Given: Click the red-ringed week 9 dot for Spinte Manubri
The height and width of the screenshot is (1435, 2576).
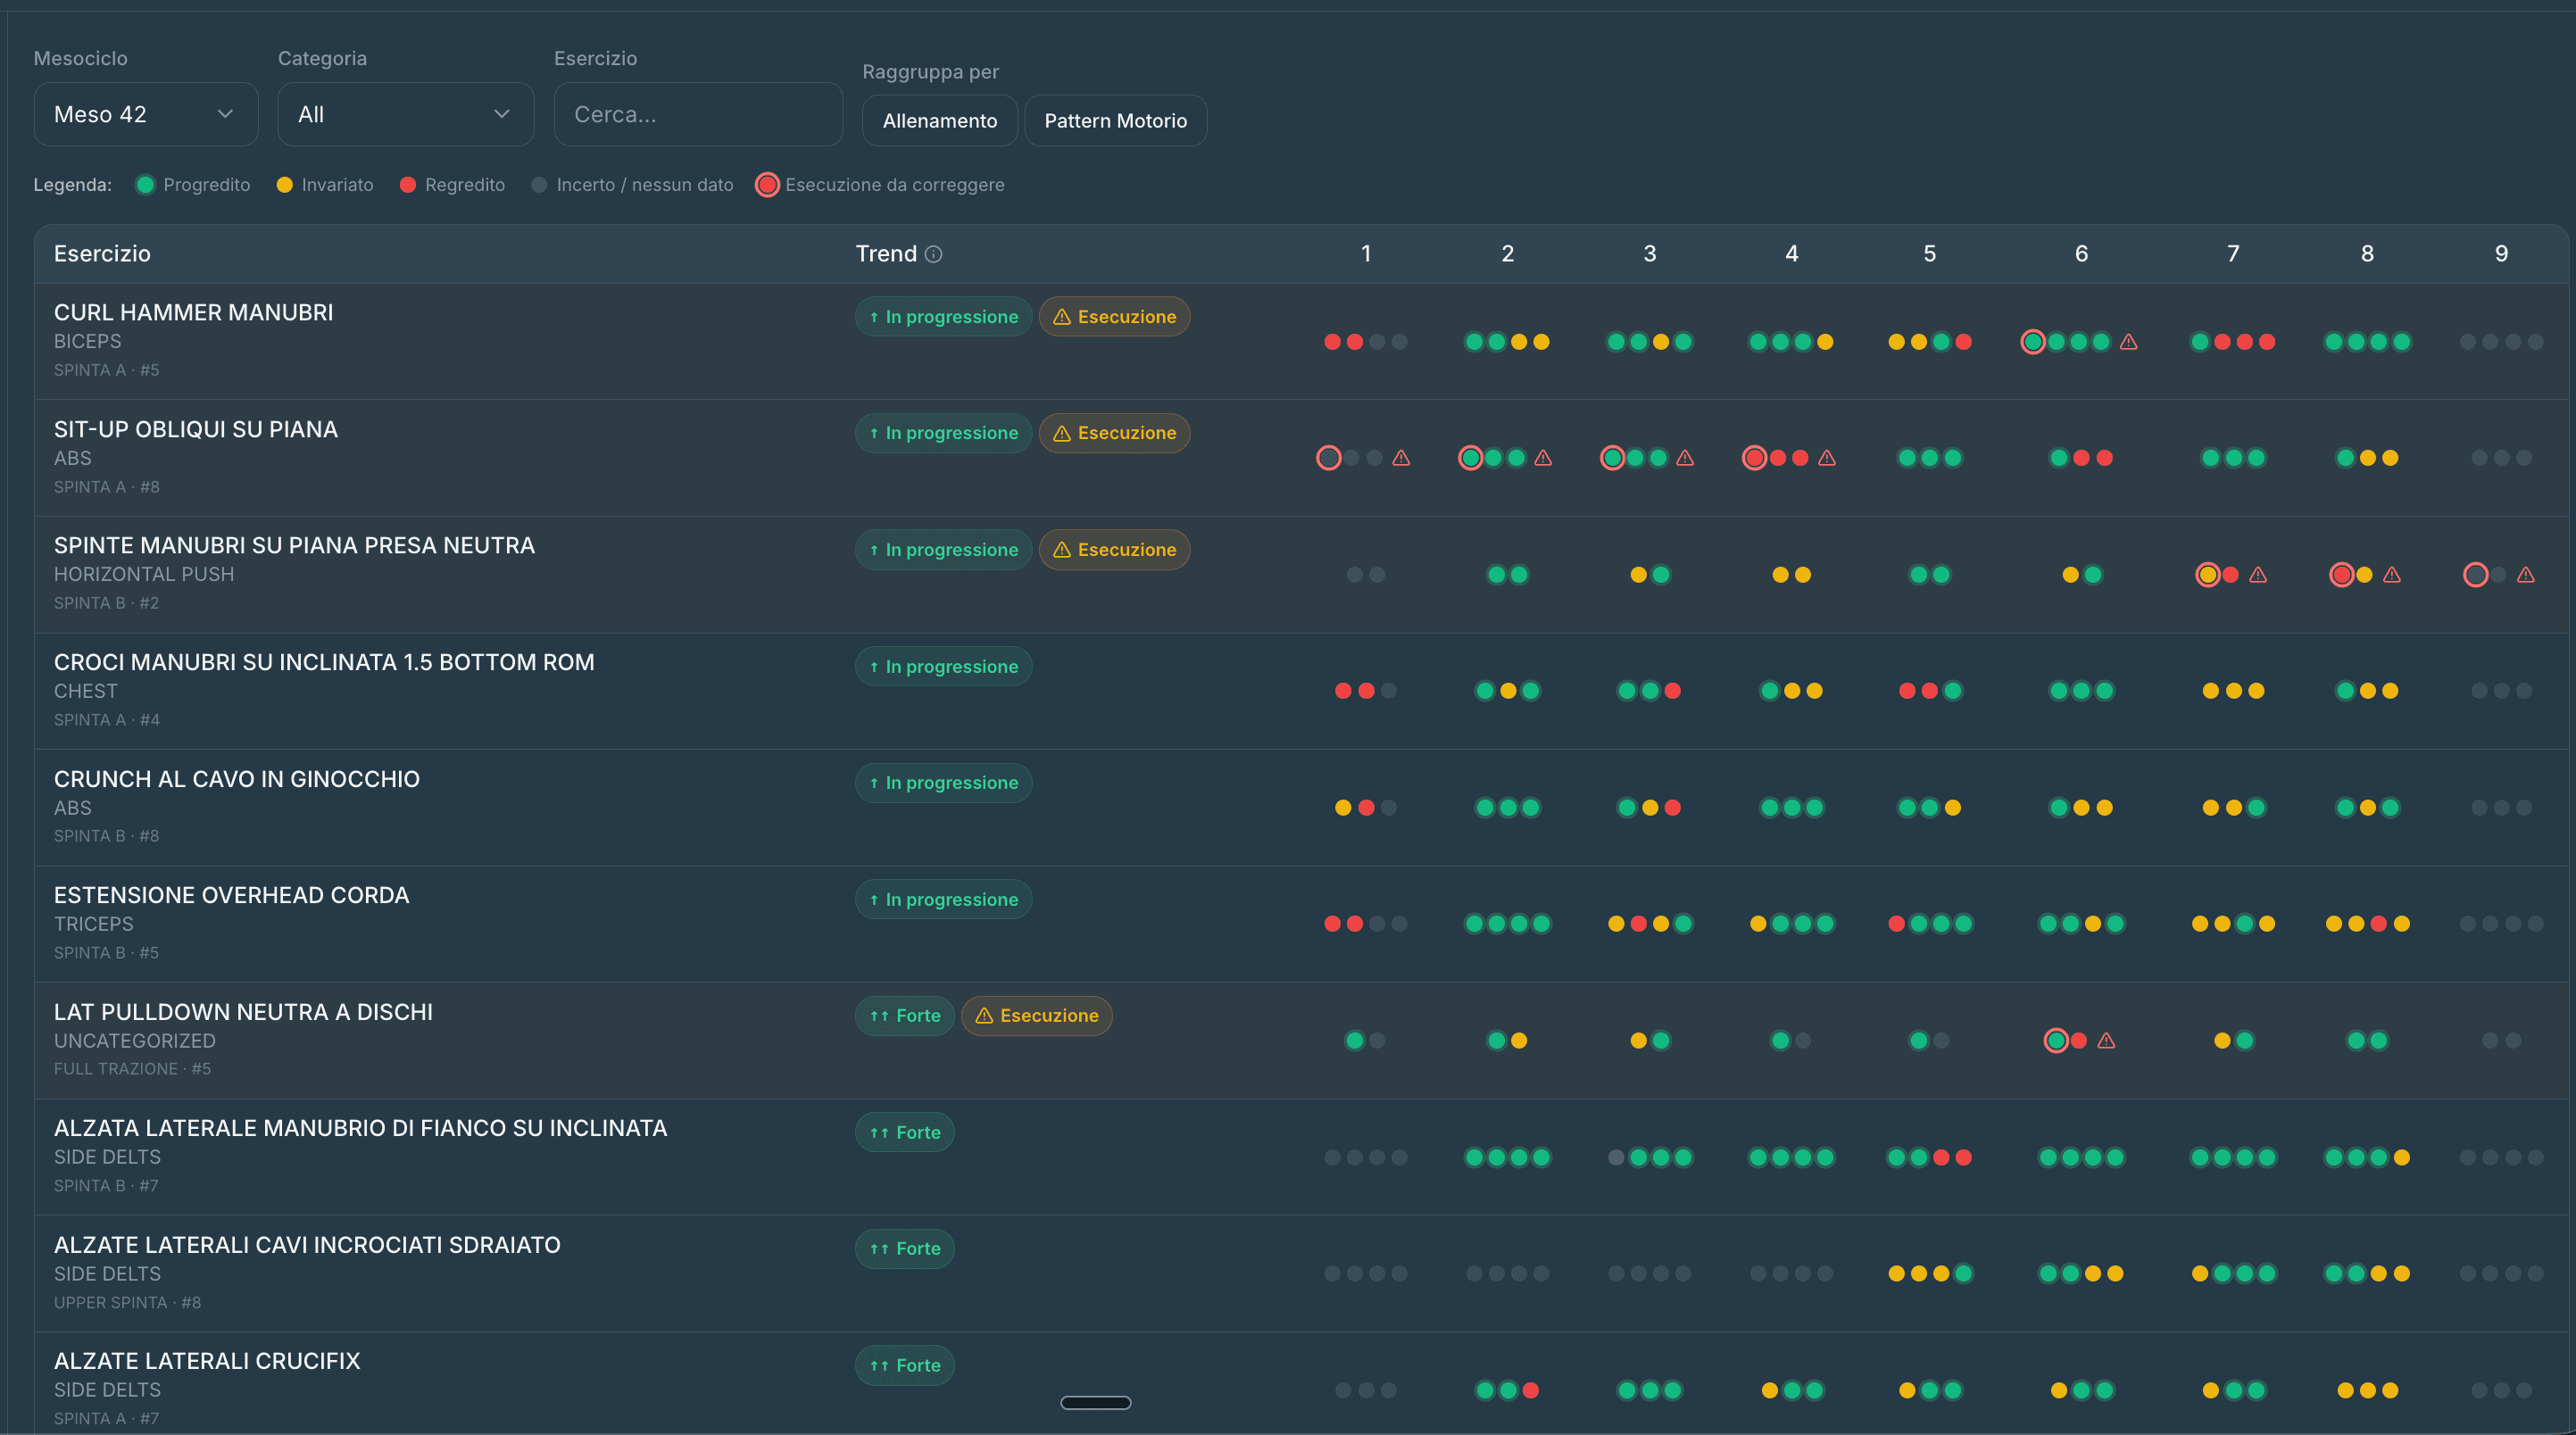Looking at the screenshot, I should point(2476,575).
